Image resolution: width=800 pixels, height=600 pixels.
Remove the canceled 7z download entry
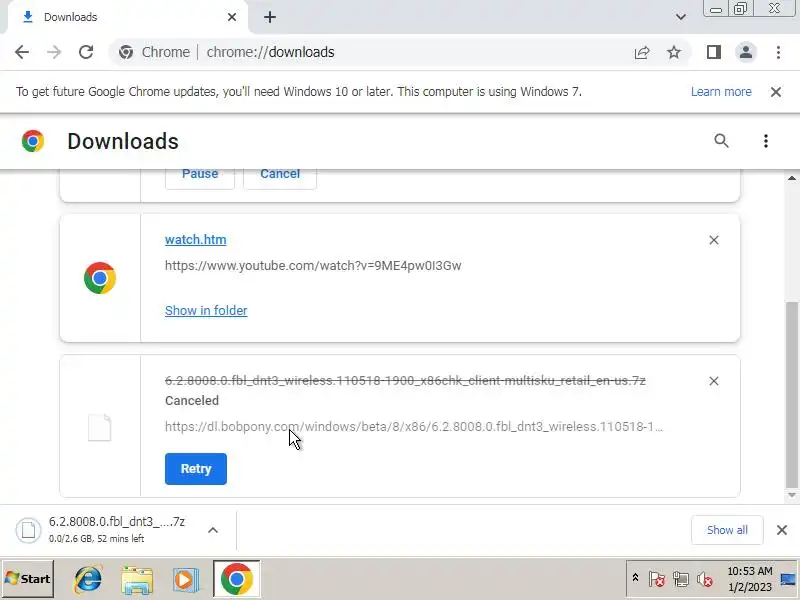714,381
